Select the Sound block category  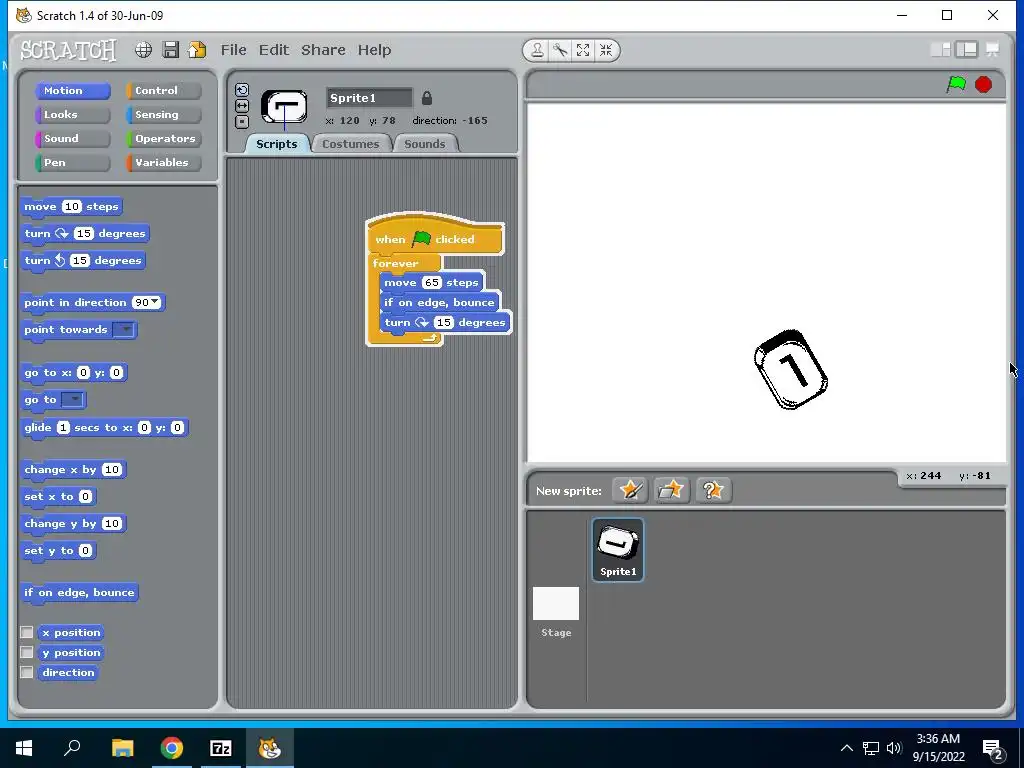tap(72, 138)
